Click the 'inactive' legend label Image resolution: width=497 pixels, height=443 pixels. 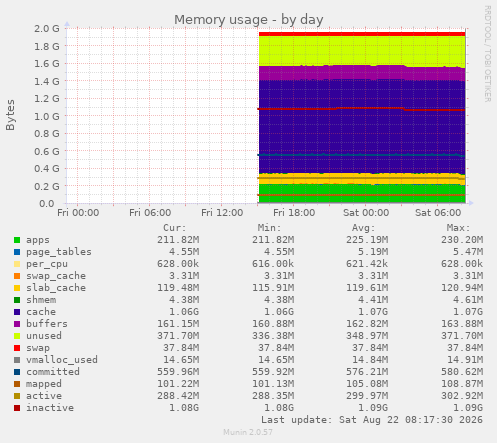tap(50, 408)
